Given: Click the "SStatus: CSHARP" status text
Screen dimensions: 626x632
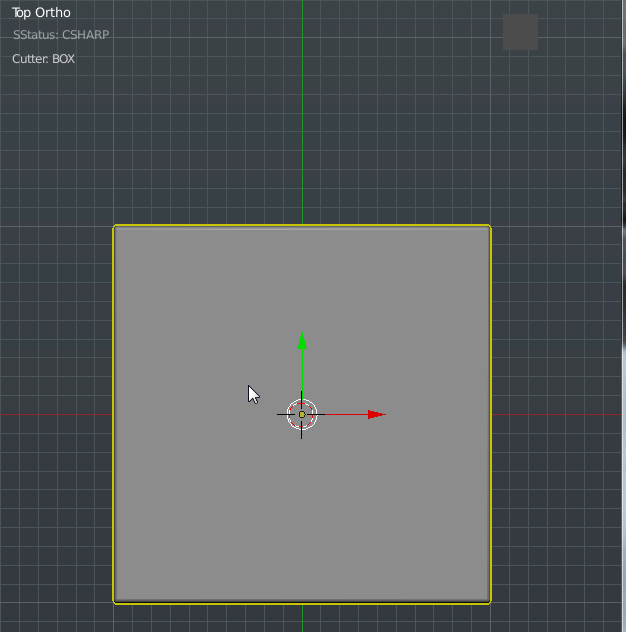Looking at the screenshot, I should (61, 35).
